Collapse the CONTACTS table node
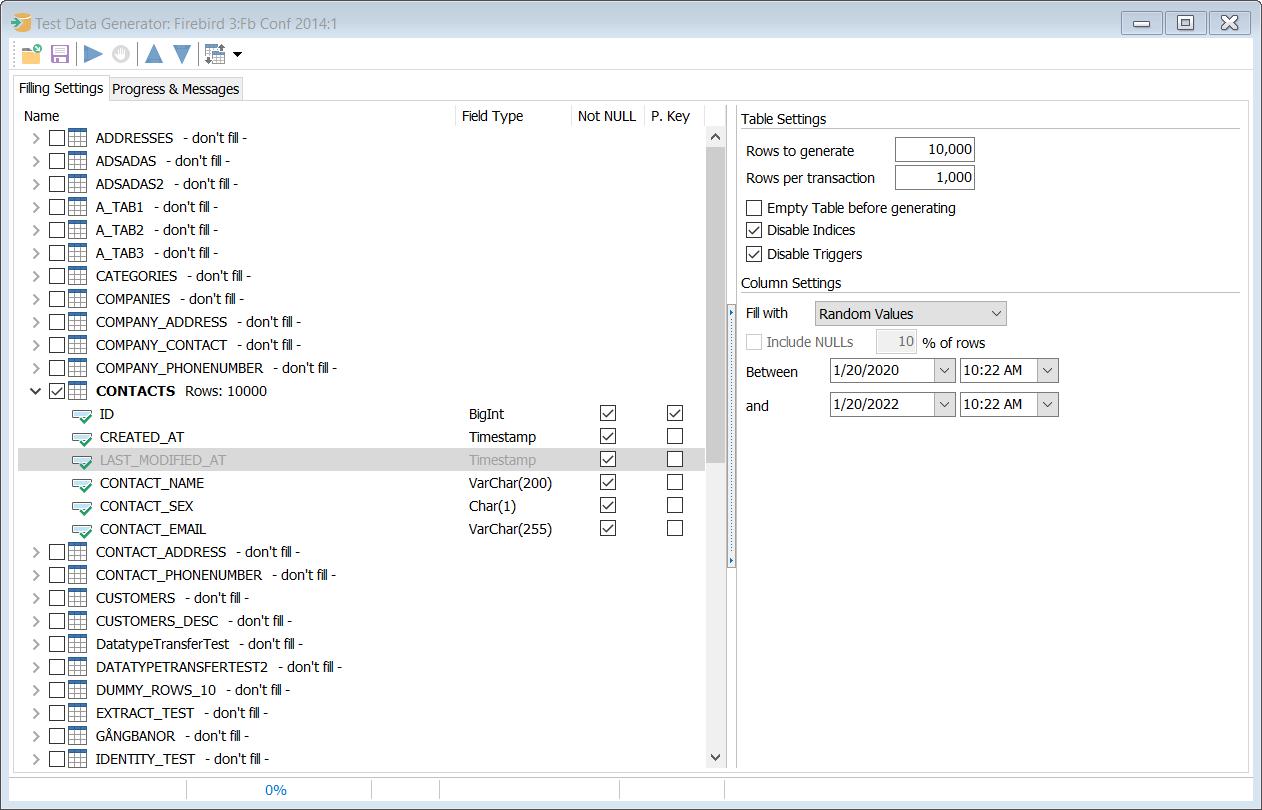The image size is (1262, 810). point(36,391)
